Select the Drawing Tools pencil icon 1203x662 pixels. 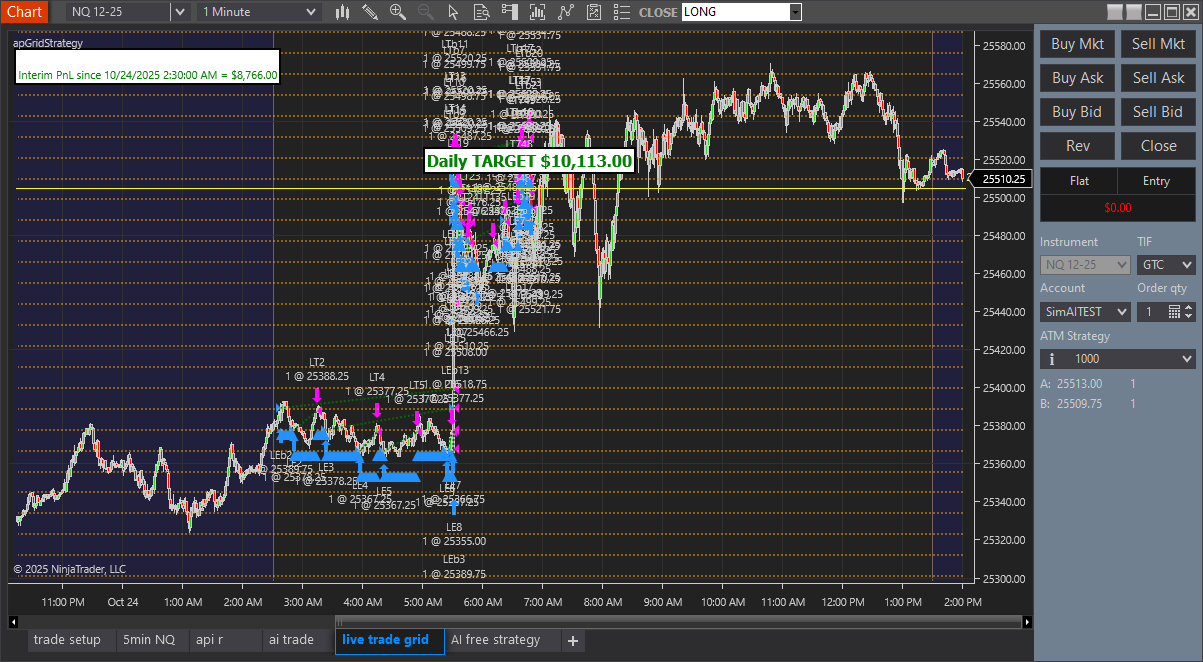click(x=369, y=12)
